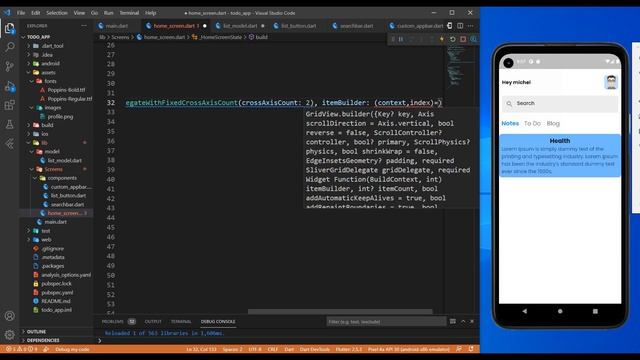Switch to the OUTPUT panel tab

coord(153,322)
